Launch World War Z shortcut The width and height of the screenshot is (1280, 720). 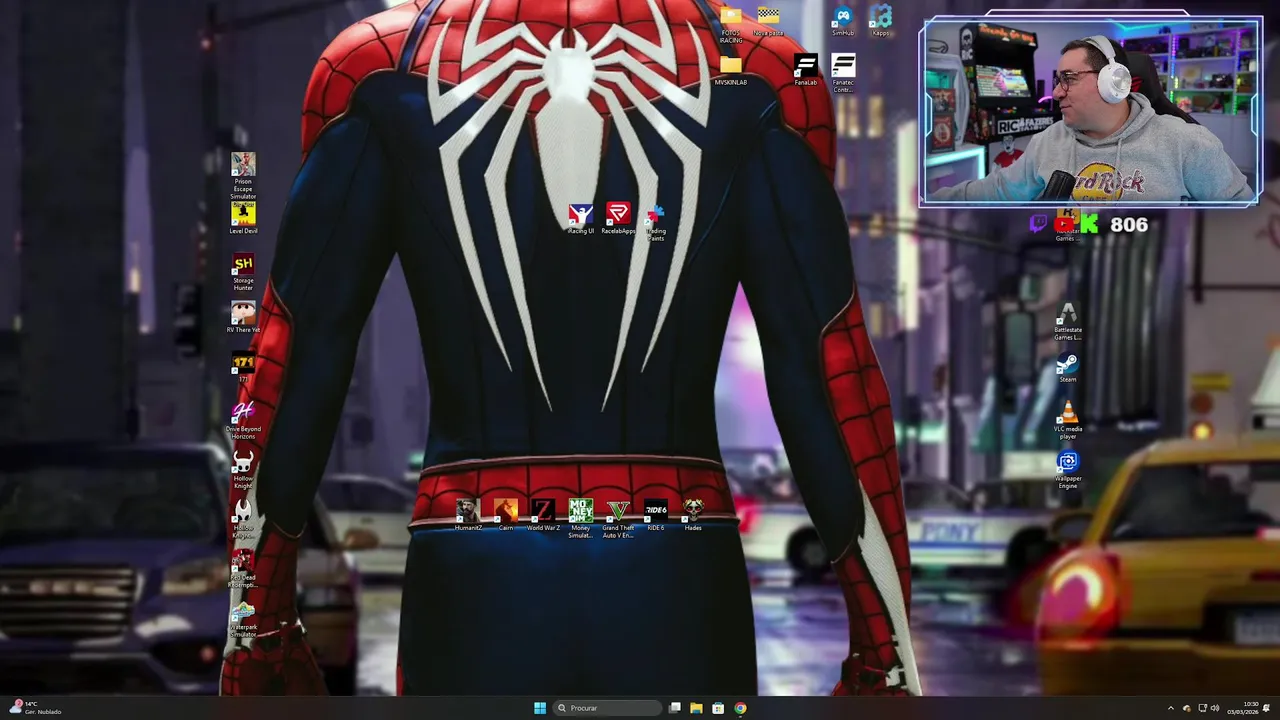(543, 515)
